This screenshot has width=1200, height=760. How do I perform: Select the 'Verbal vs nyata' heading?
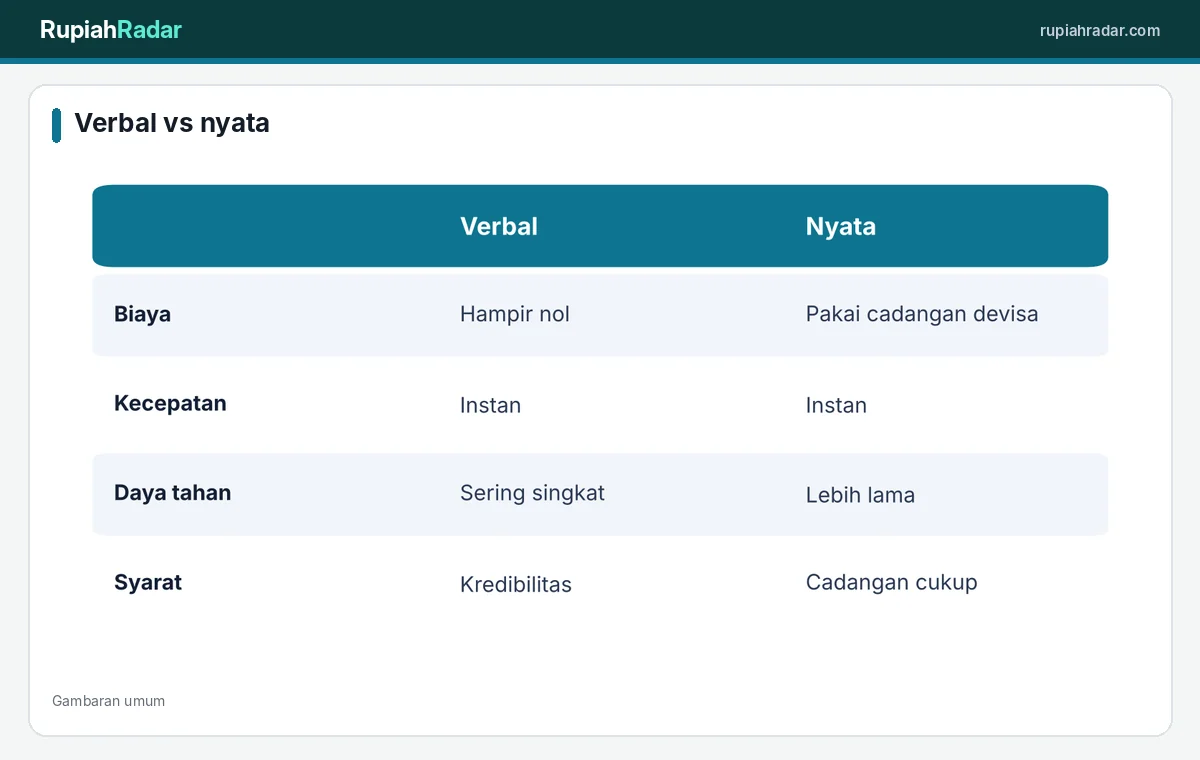172,123
